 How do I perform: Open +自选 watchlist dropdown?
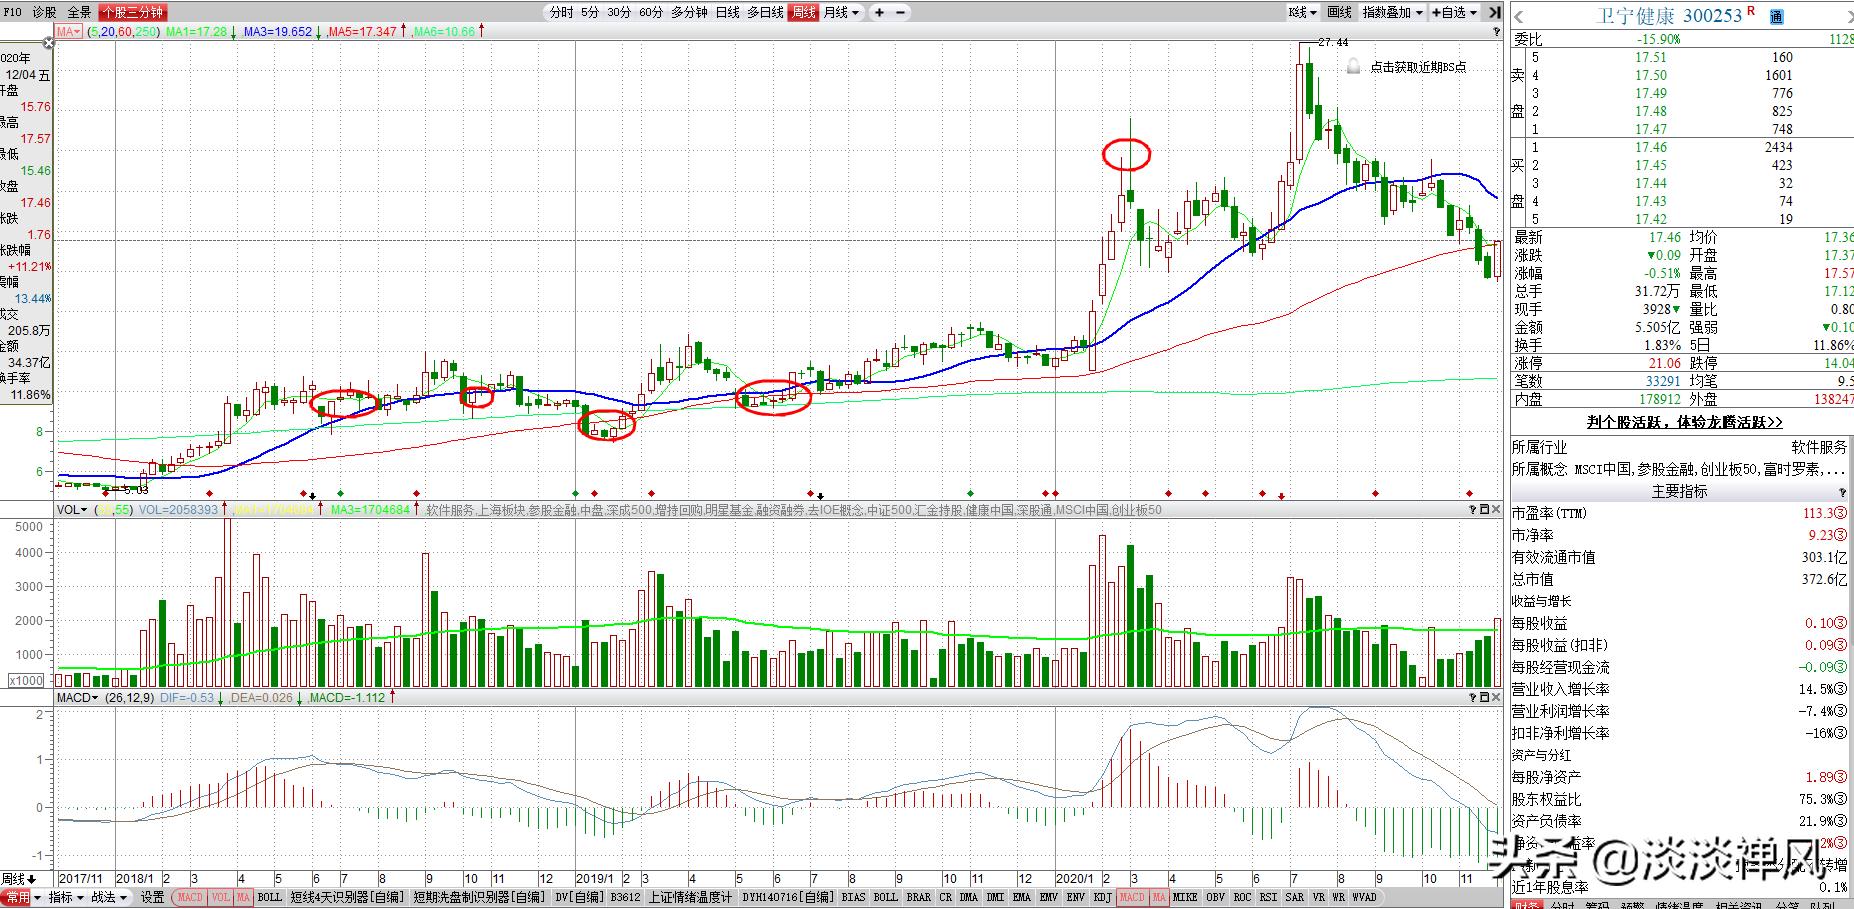point(1455,12)
